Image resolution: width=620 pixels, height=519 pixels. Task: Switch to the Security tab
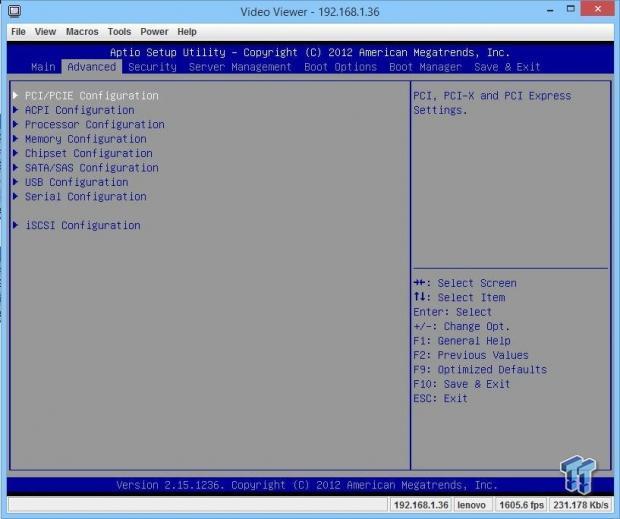click(152, 67)
